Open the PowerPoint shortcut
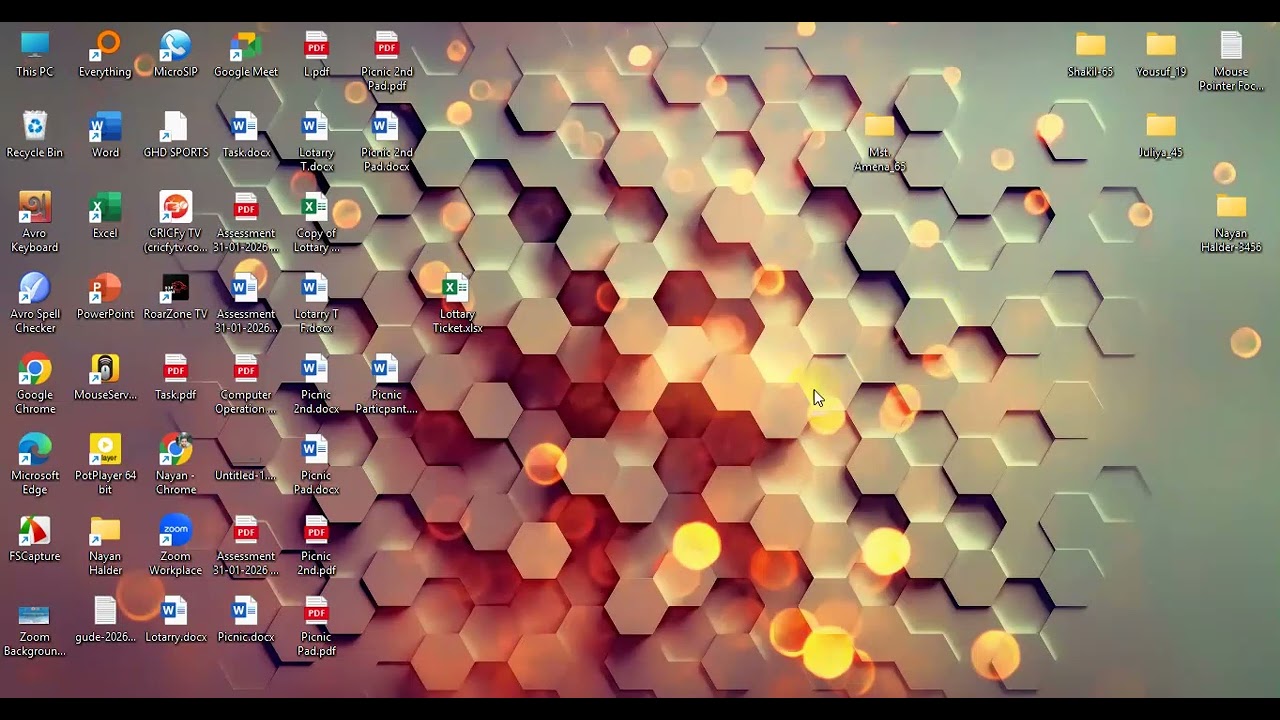Image resolution: width=1280 pixels, height=720 pixels. click(105, 296)
